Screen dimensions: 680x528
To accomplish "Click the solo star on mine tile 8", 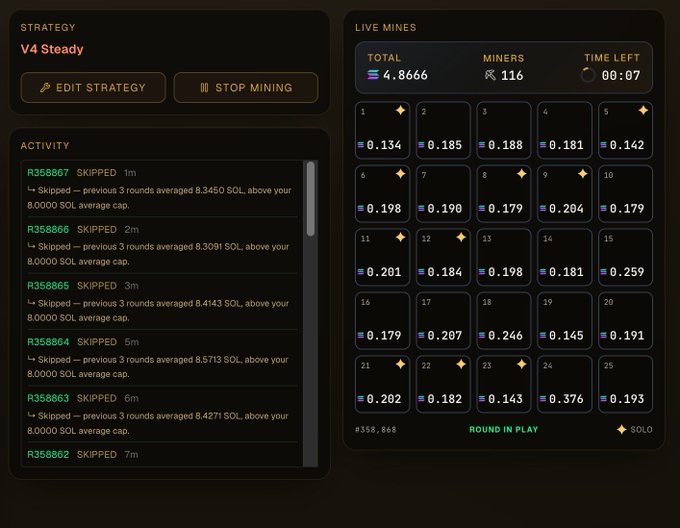I will (522, 174).
